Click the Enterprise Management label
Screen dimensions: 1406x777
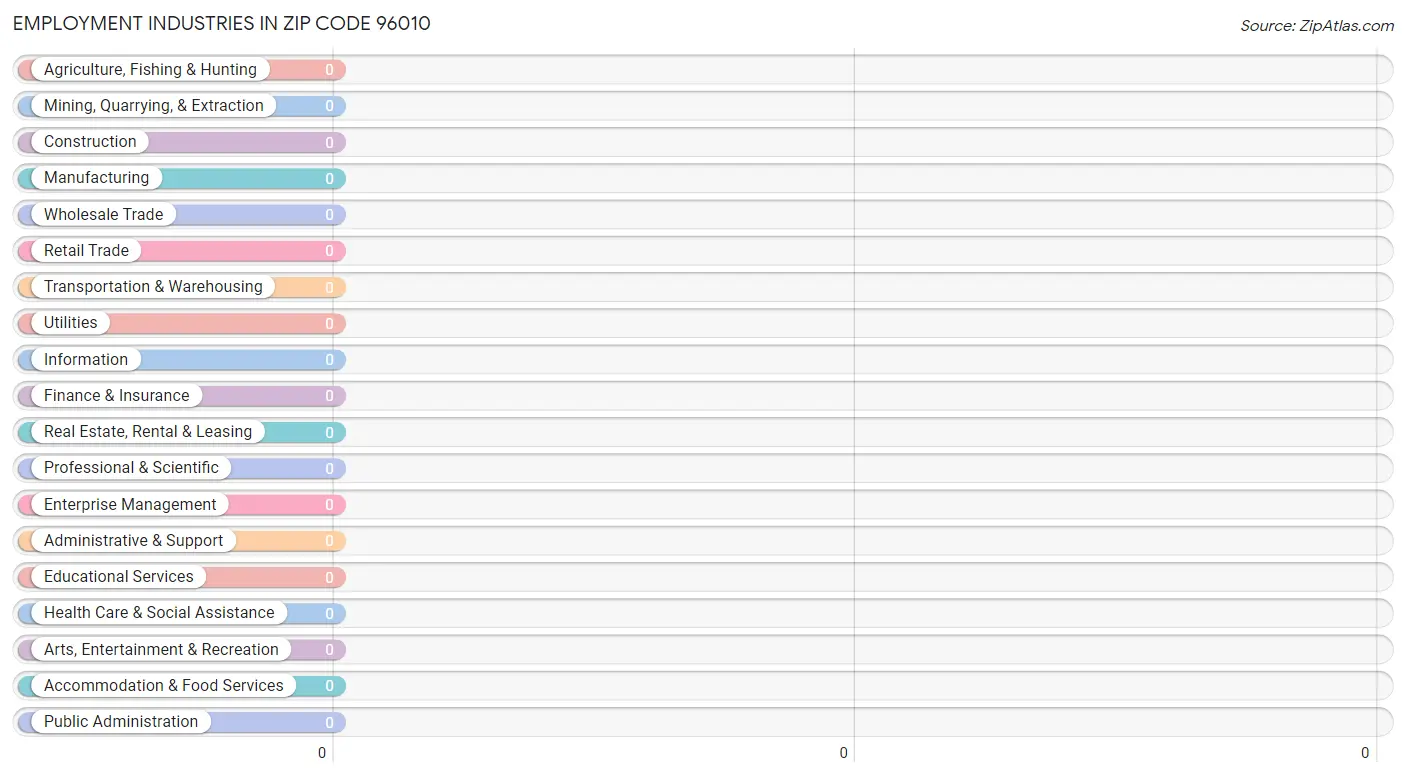pyautogui.click(x=130, y=505)
